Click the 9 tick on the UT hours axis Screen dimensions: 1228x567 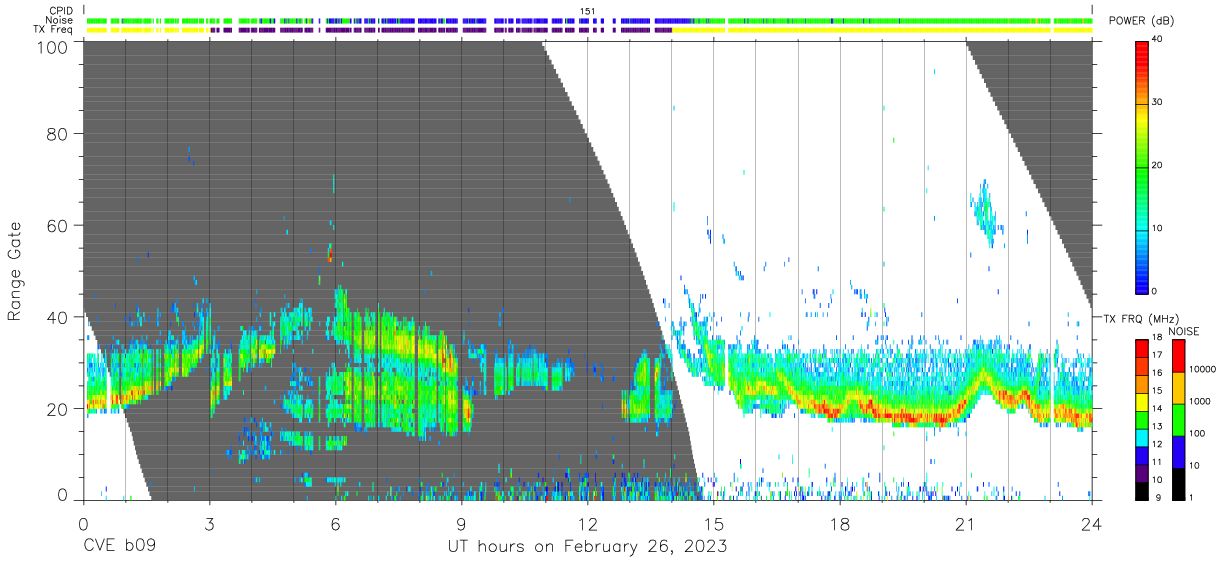pos(461,523)
